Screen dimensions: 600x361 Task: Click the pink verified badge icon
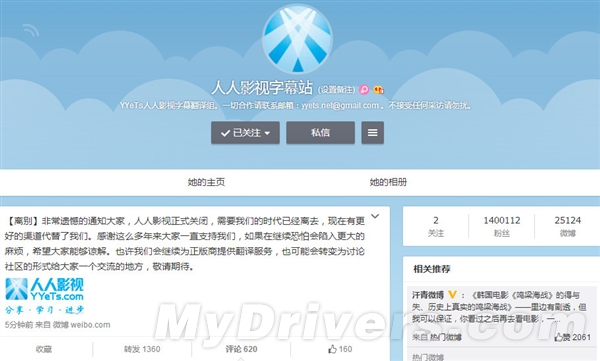click(x=365, y=90)
